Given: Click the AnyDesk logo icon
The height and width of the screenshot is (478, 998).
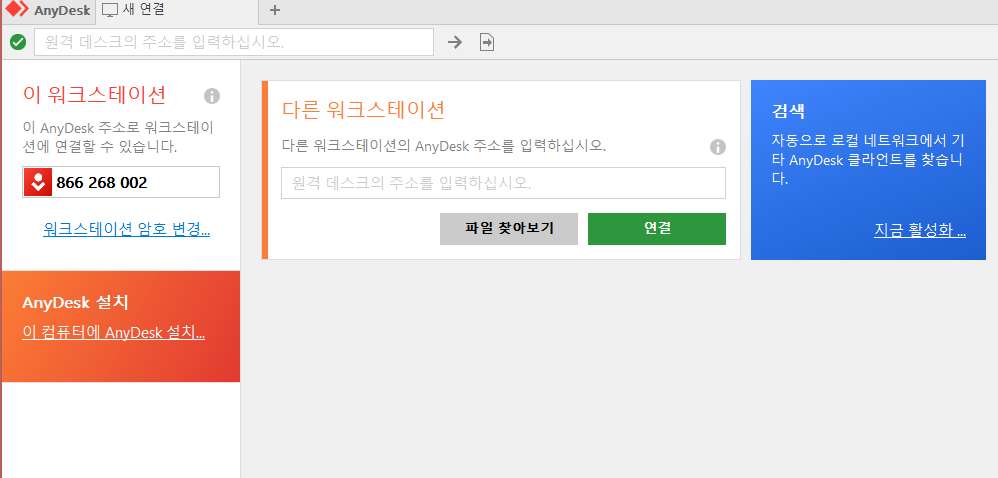Looking at the screenshot, I should [17, 10].
